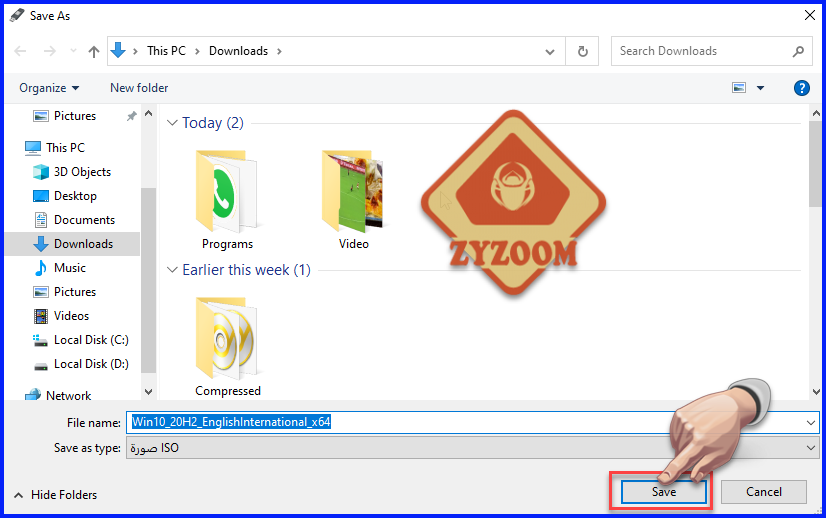Image resolution: width=826 pixels, height=518 pixels.
Task: Open the Save as type dropdown
Action: [x=473, y=448]
